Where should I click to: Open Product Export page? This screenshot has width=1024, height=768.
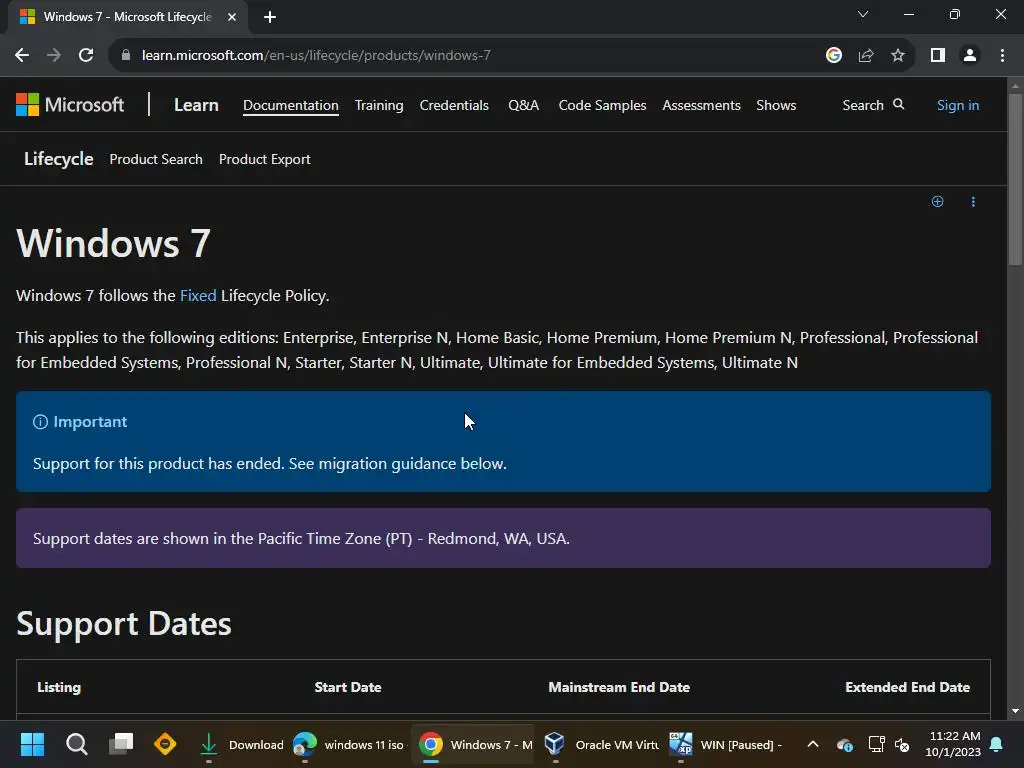264,159
